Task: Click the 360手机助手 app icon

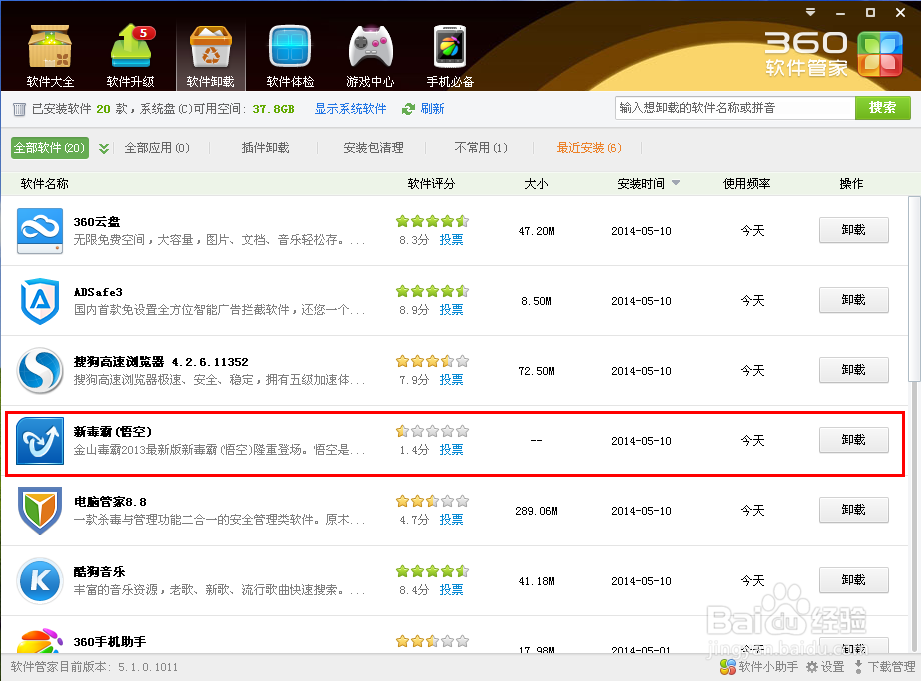Action: [40, 640]
